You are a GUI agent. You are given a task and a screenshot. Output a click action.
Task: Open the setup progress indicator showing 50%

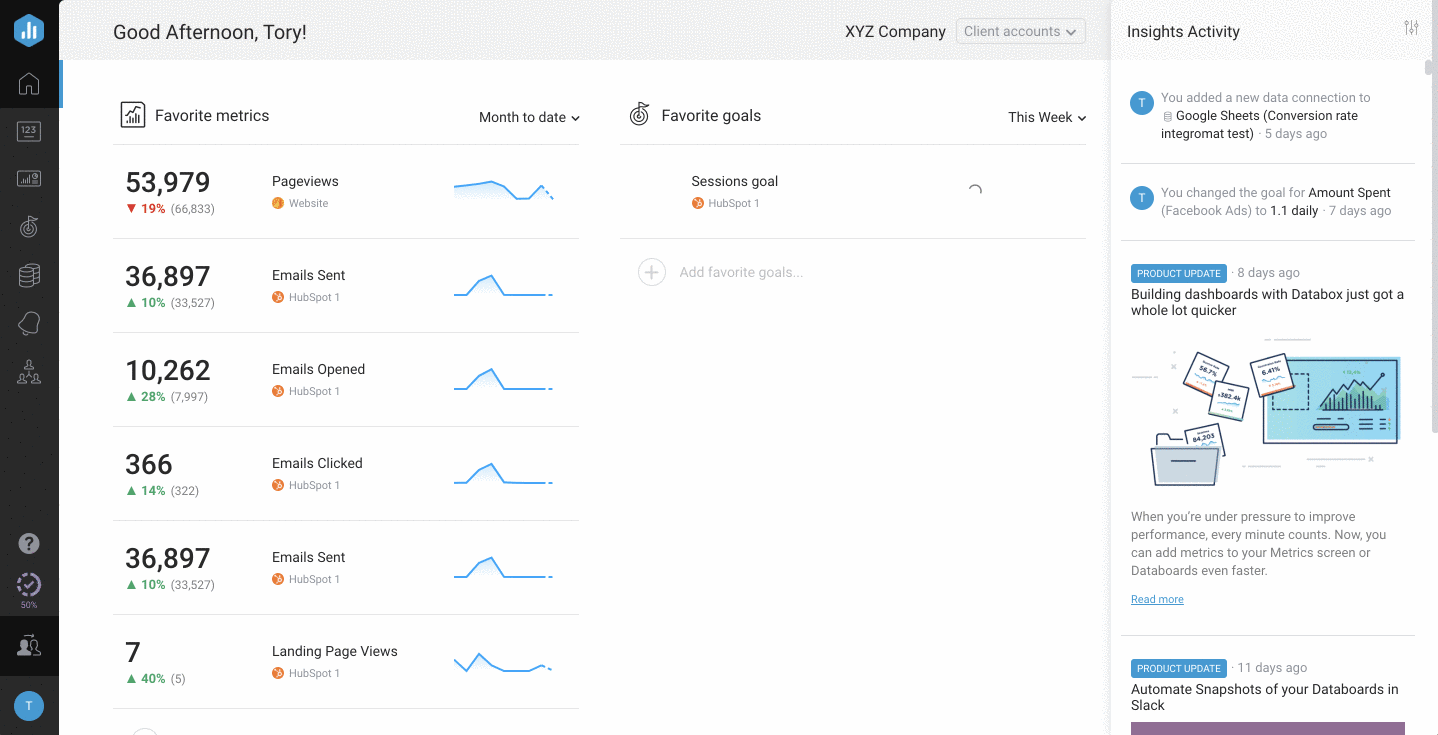pyautogui.click(x=28, y=585)
